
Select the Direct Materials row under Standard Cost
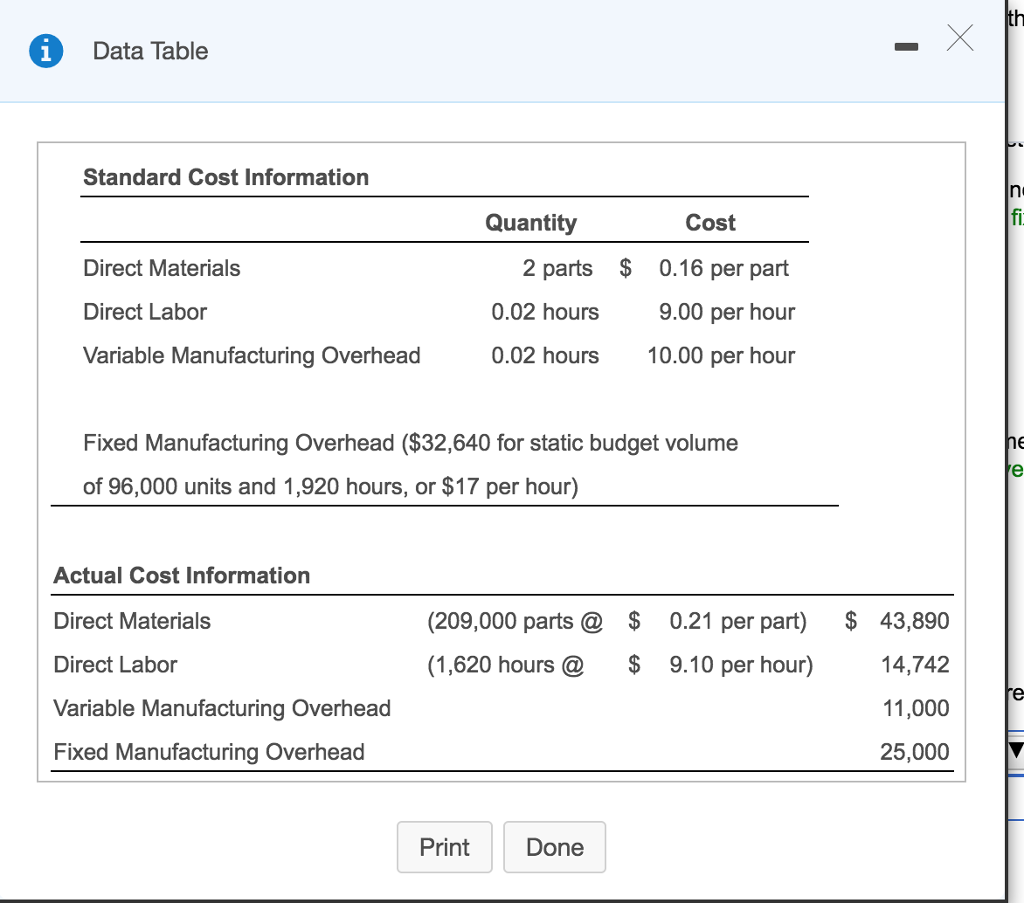point(161,268)
